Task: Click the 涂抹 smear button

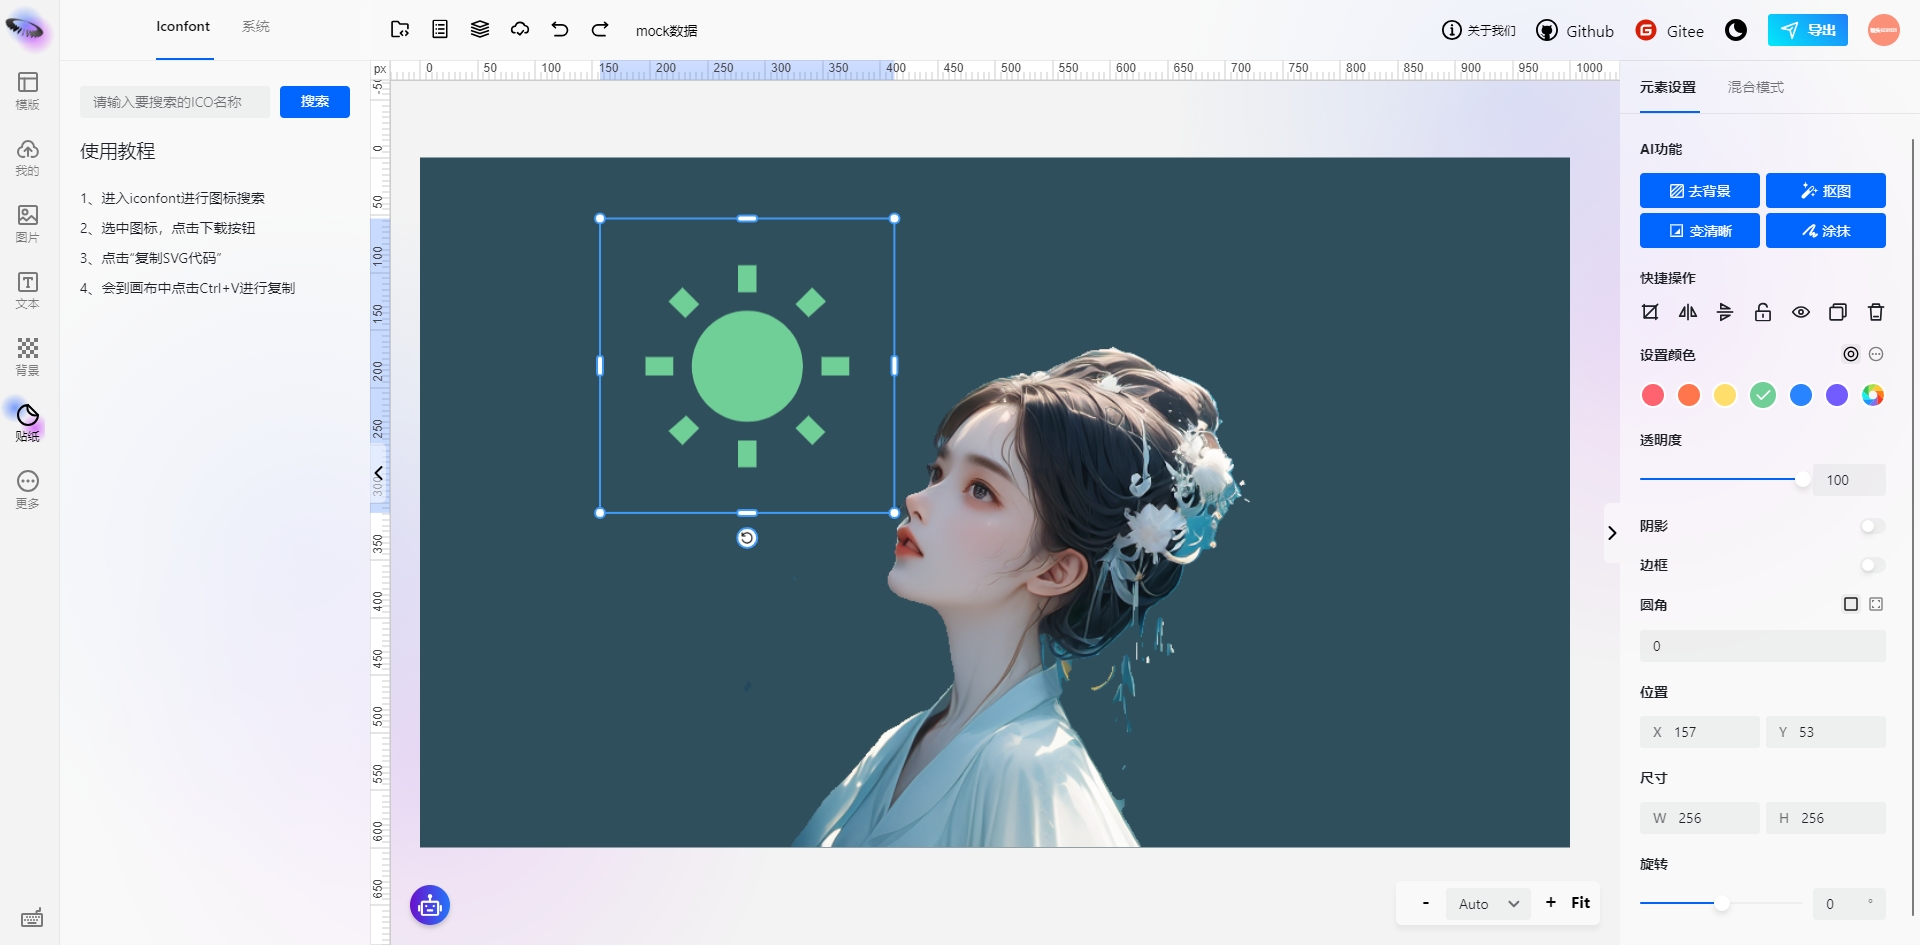Action: point(1826,231)
